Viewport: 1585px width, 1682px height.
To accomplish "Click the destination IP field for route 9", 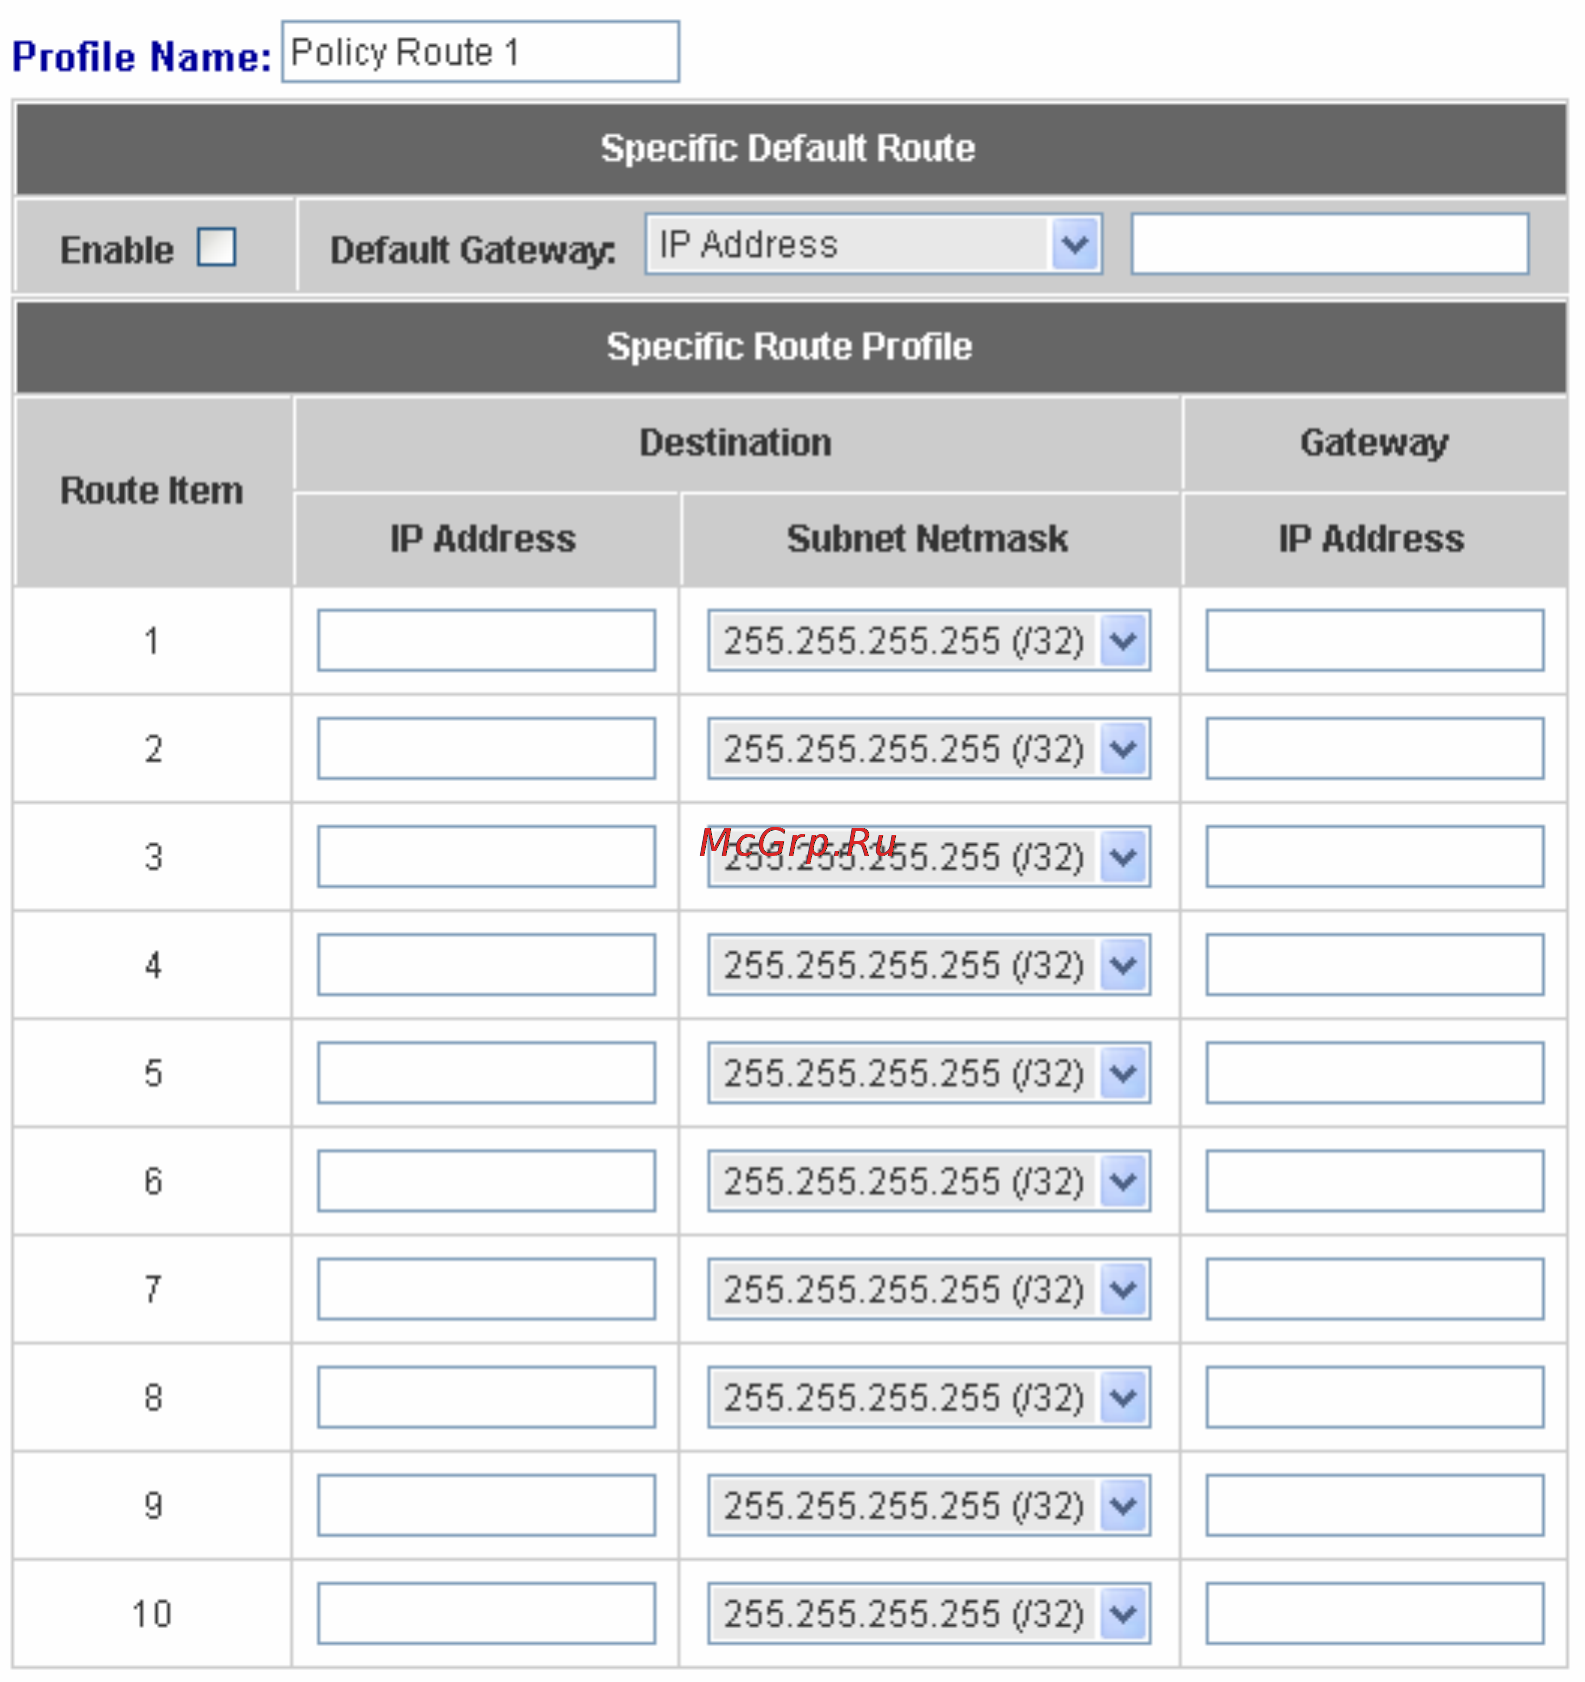I will click(486, 1505).
